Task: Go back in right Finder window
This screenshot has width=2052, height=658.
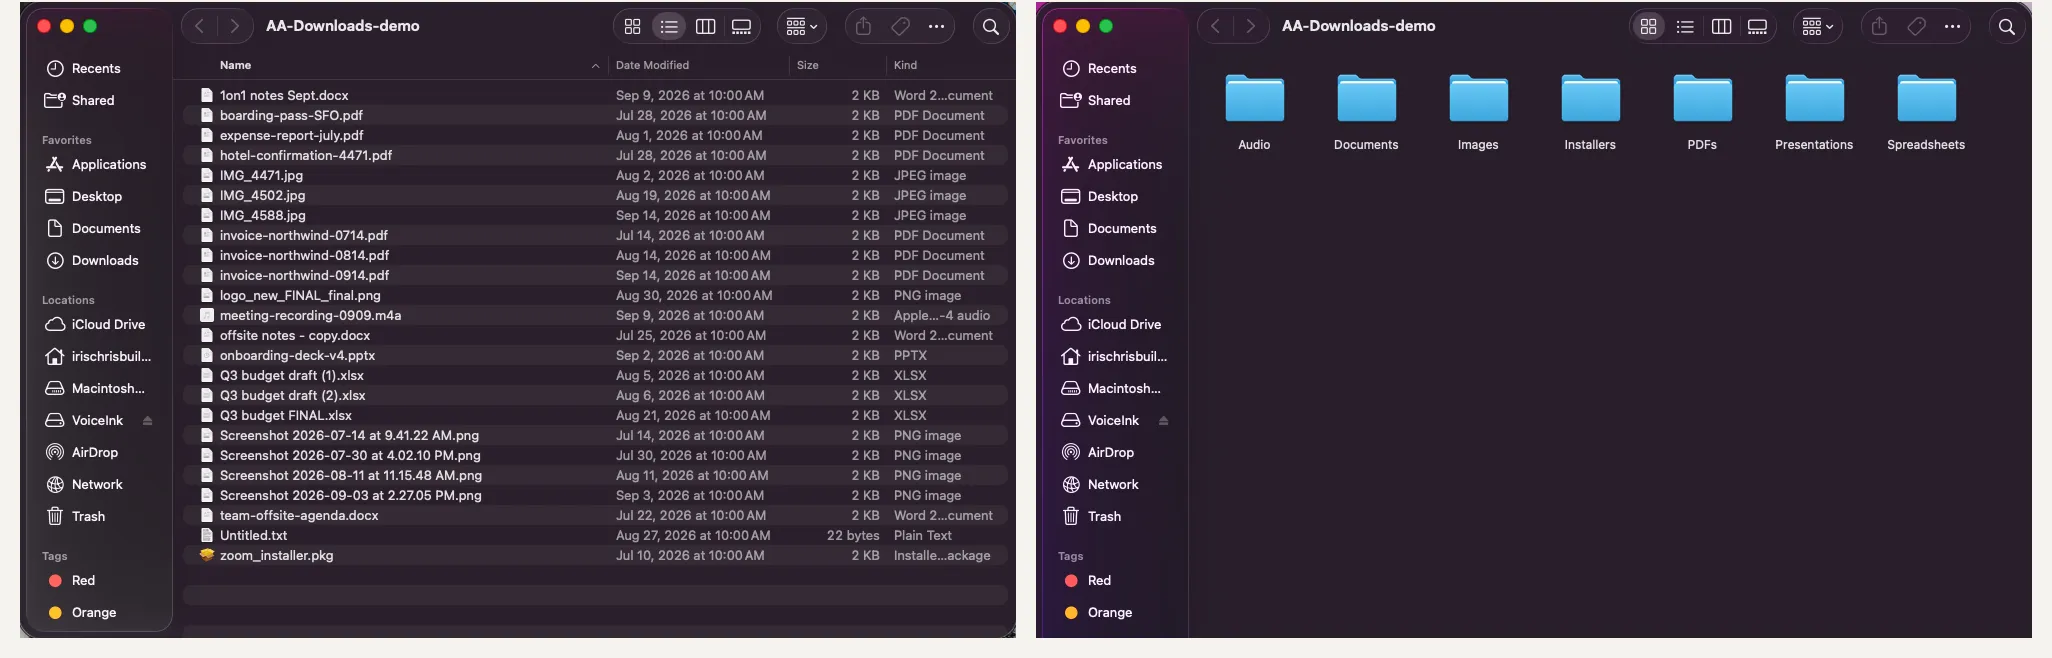Action: coord(1216,26)
